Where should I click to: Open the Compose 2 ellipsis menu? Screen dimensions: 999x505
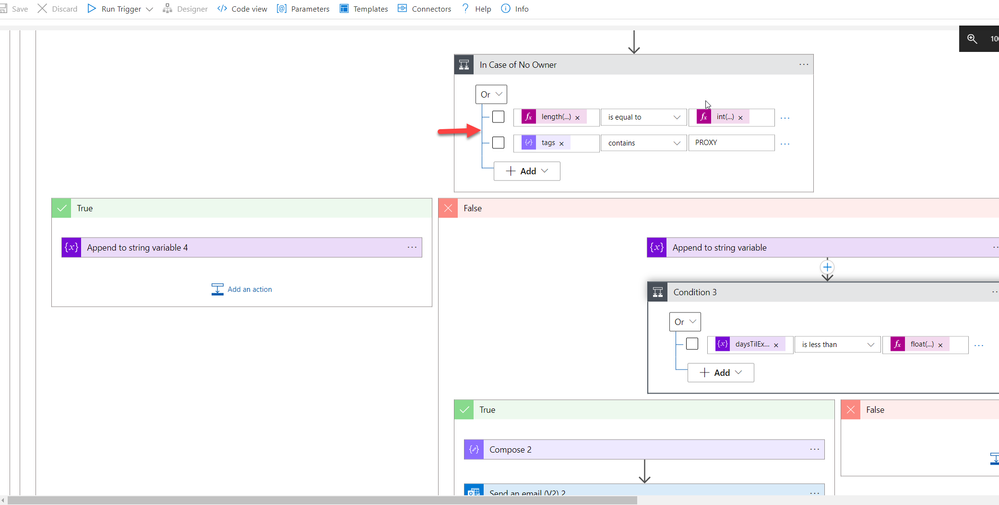pos(814,450)
